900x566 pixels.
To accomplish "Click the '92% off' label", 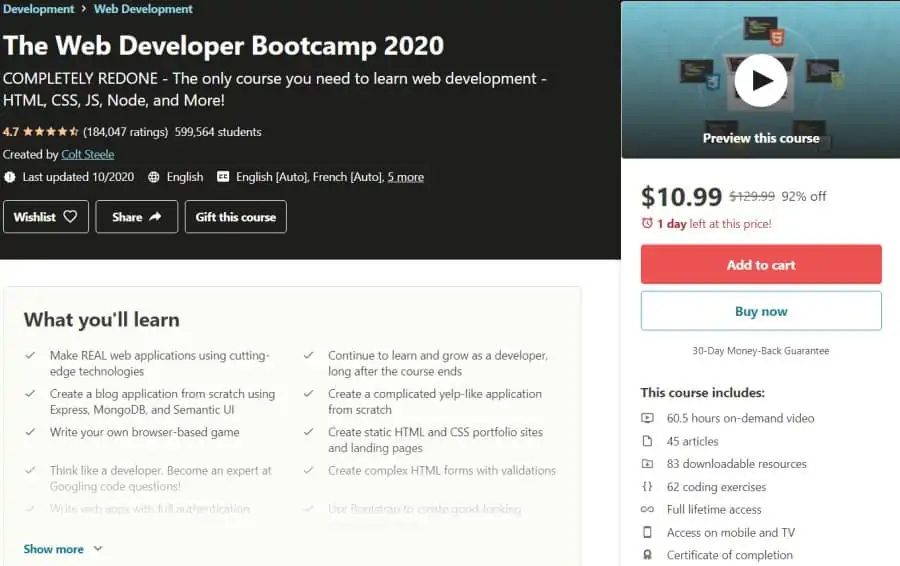I will (804, 196).
